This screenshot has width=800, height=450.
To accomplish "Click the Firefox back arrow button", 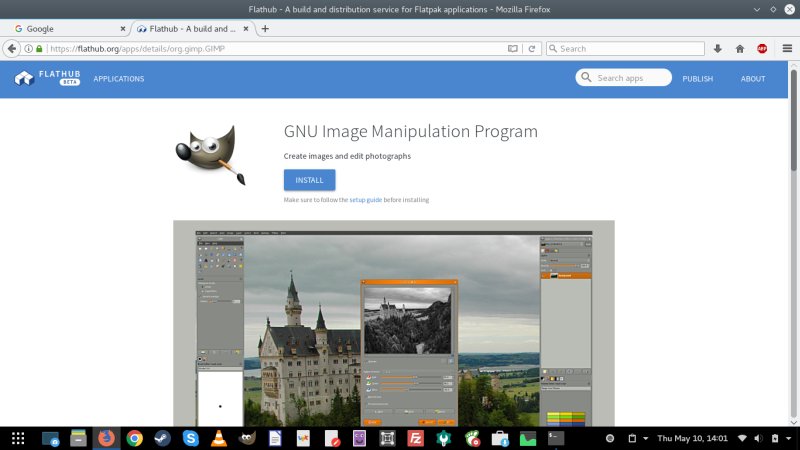I will 11,48.
